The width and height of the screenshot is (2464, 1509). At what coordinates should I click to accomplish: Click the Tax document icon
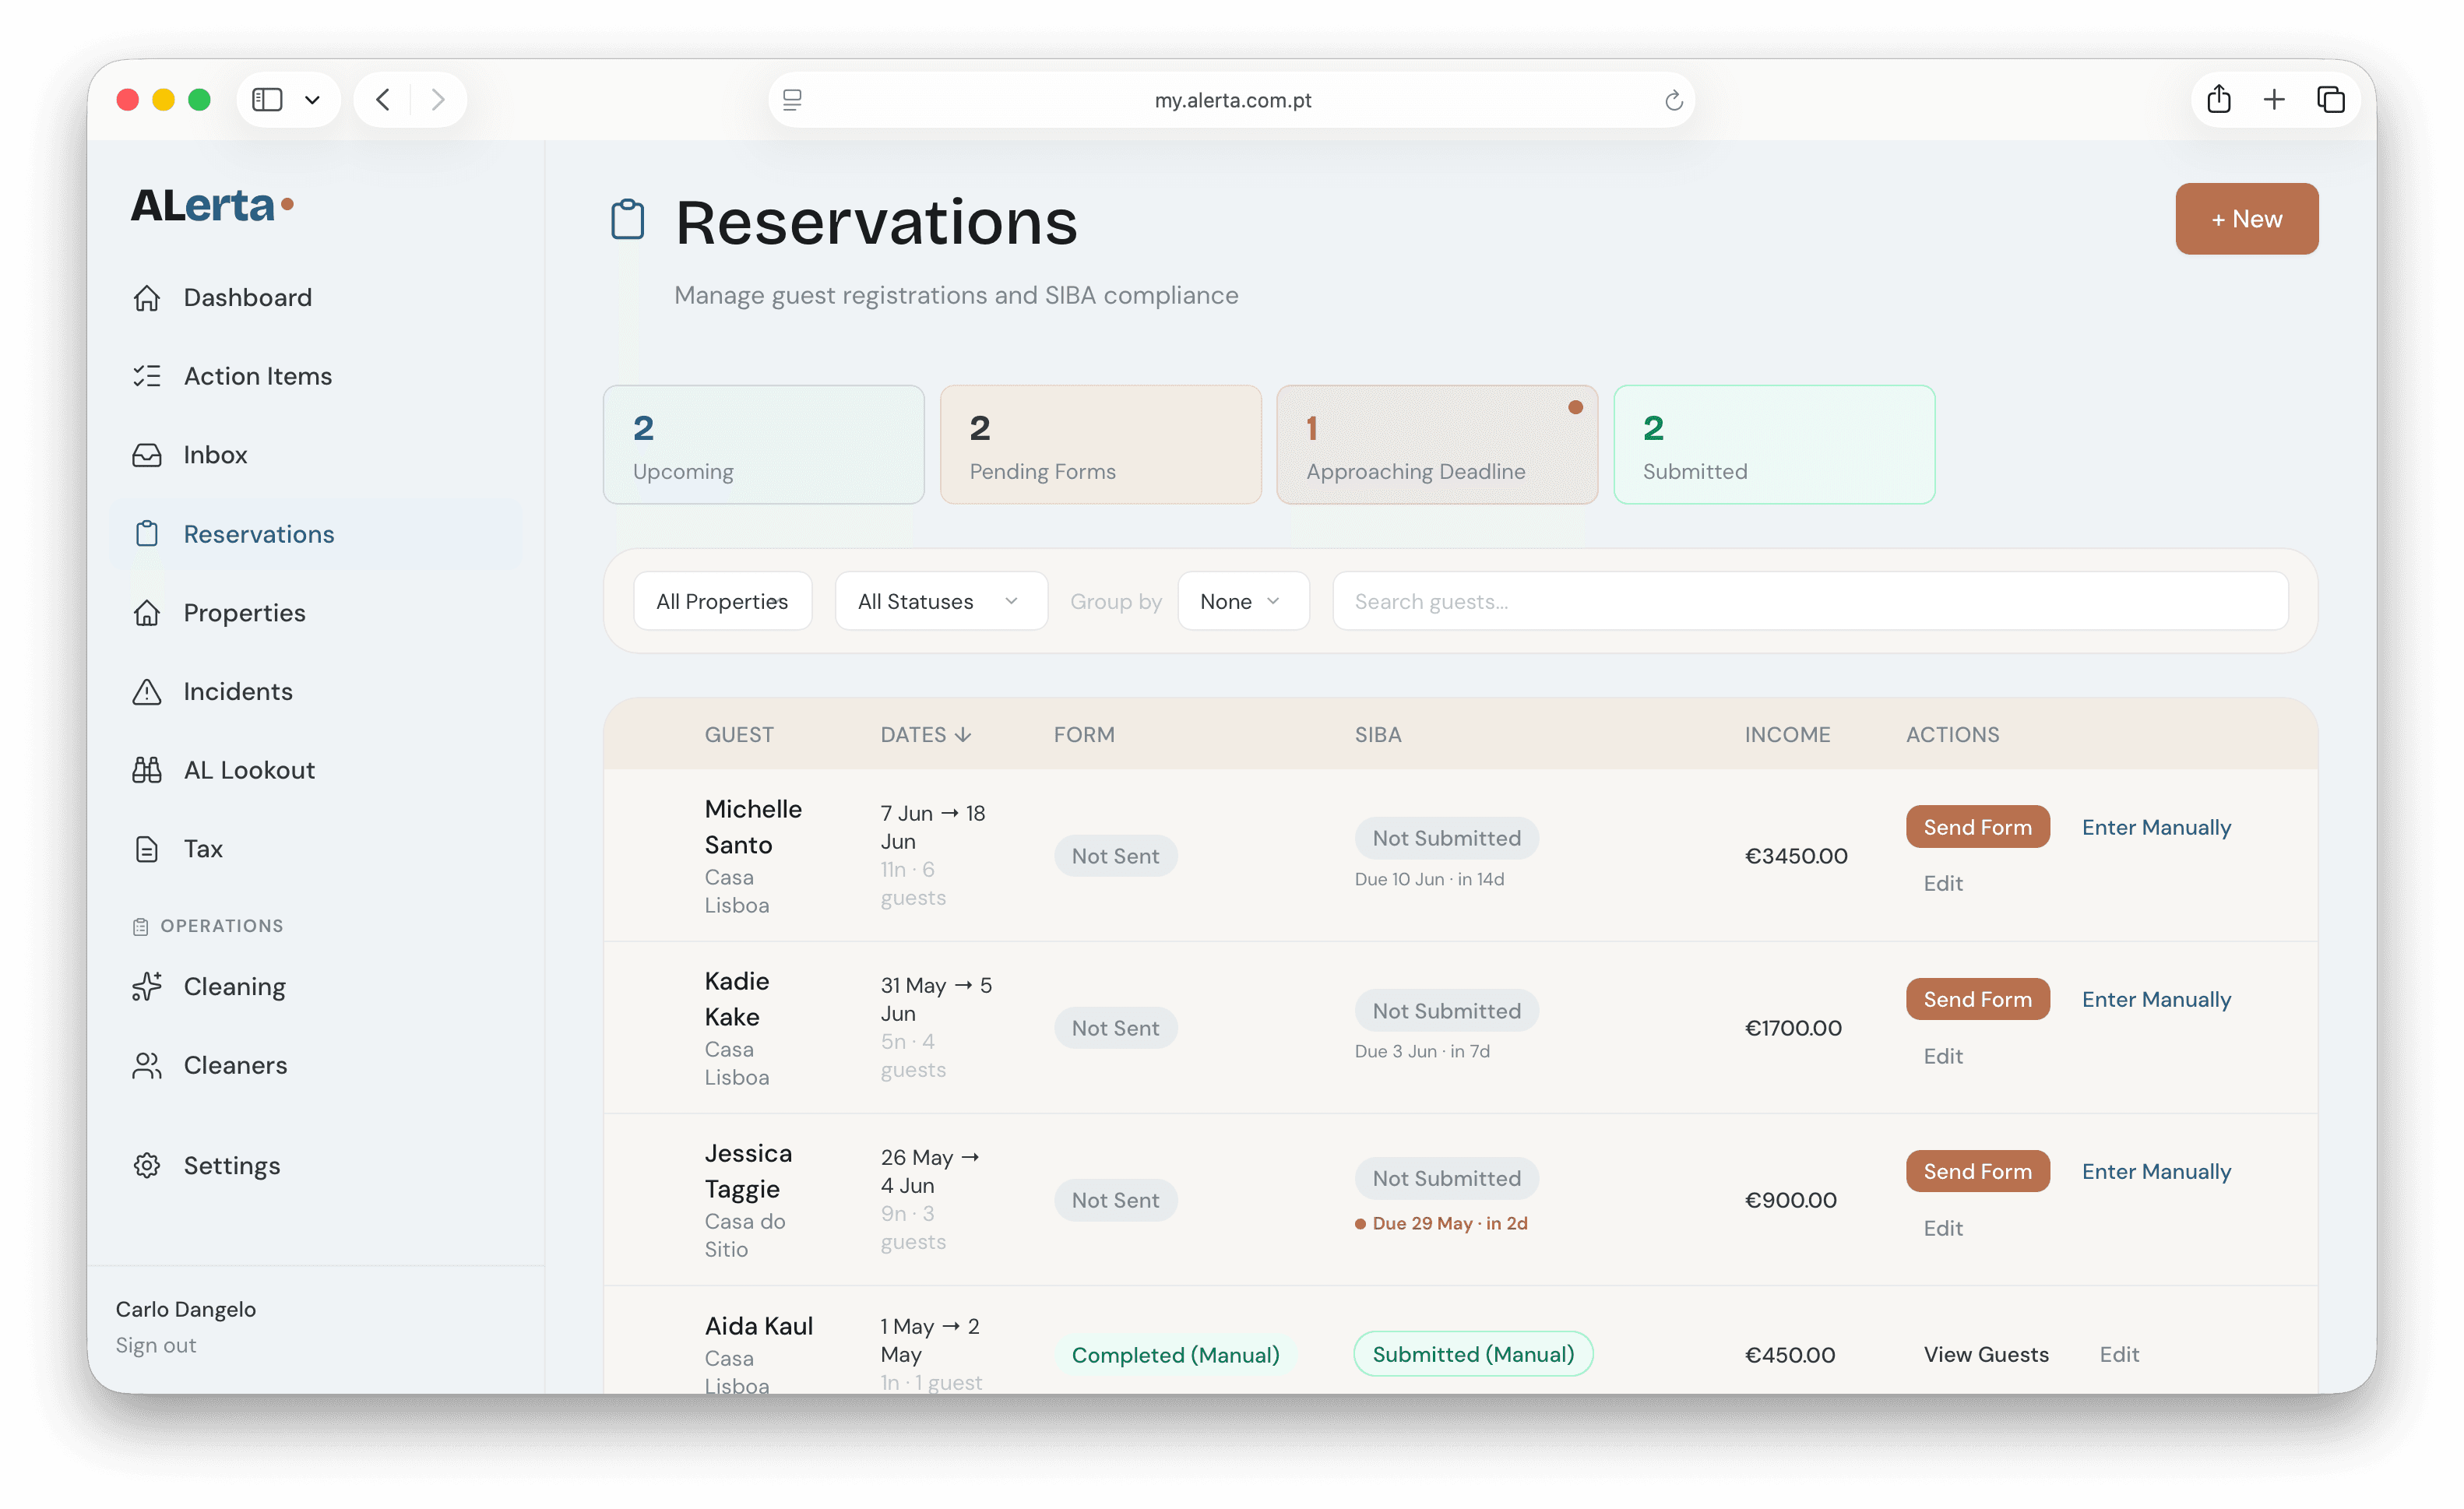point(147,849)
